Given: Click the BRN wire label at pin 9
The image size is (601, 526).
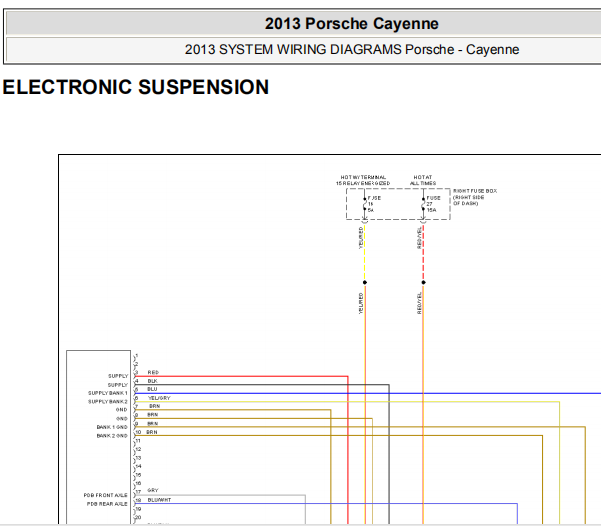Looking at the screenshot, I should (x=153, y=424).
